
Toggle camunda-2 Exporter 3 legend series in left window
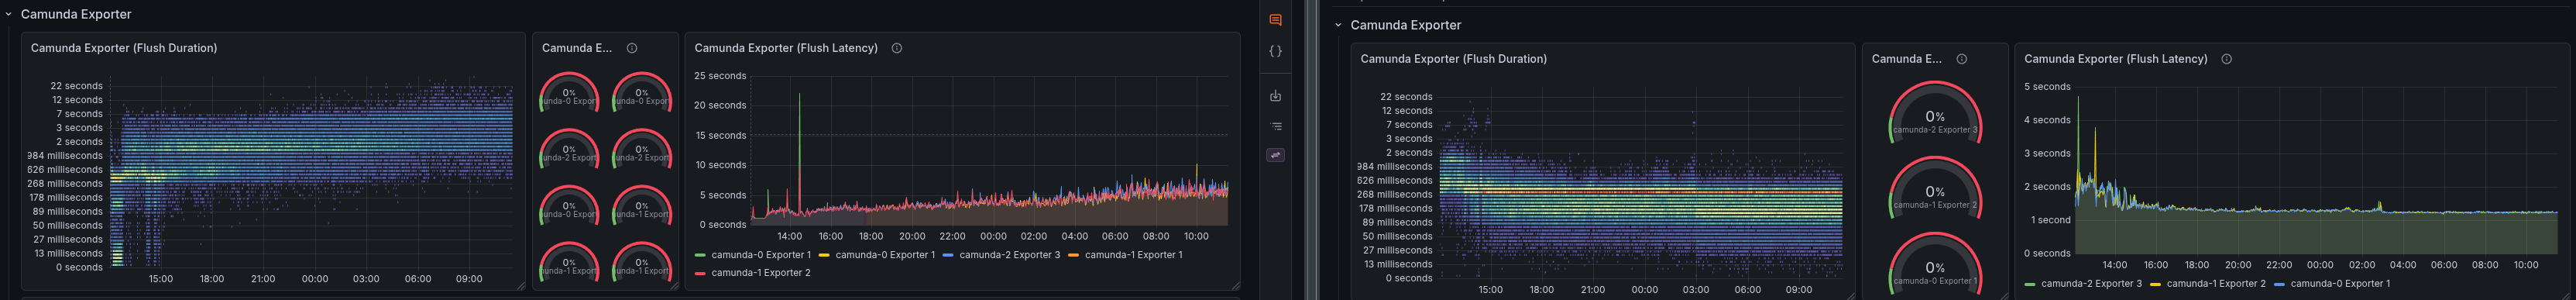[1009, 255]
